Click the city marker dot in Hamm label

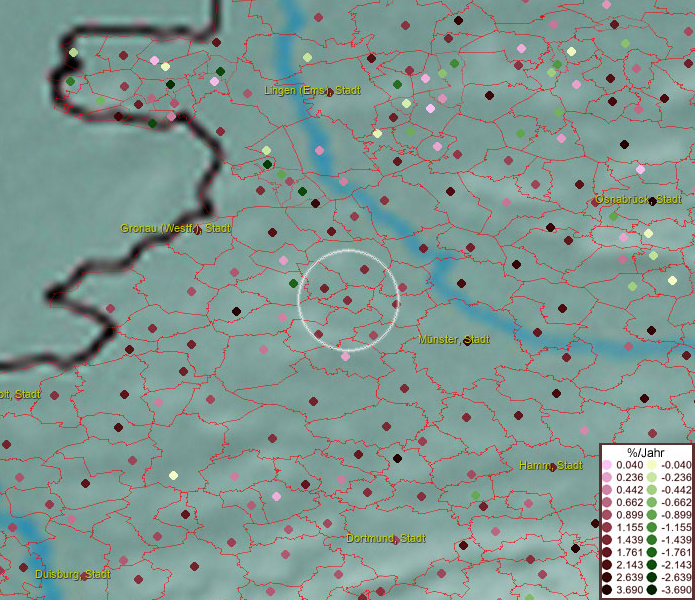pyautogui.click(x=552, y=468)
